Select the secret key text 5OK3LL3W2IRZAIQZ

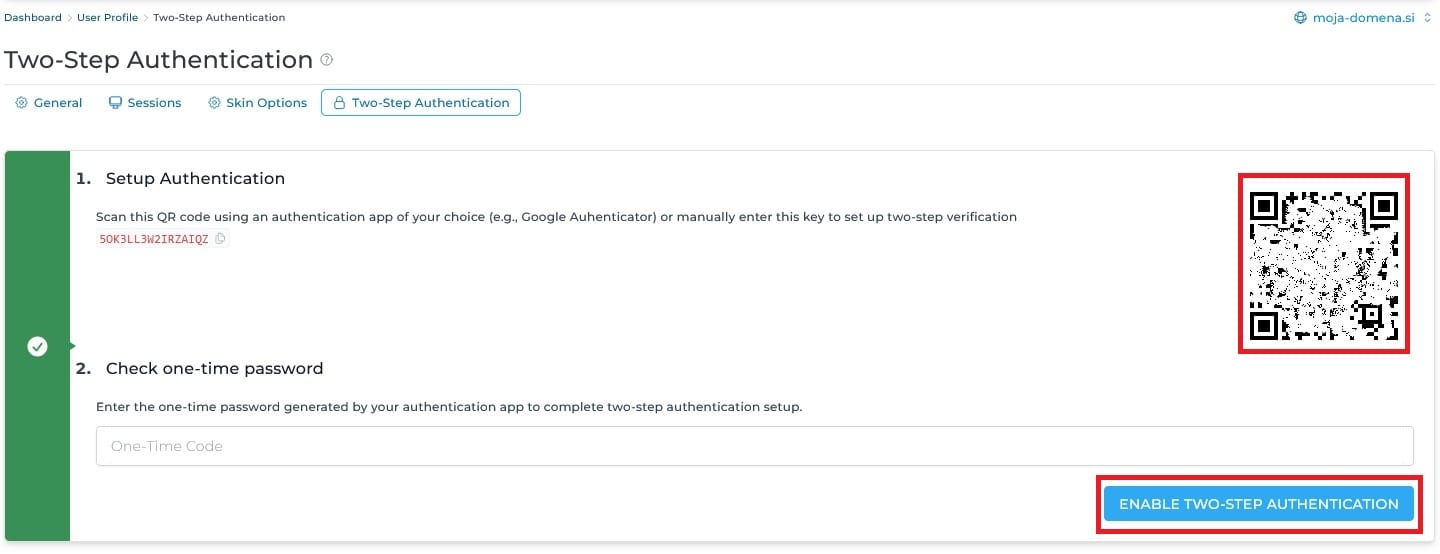154,239
